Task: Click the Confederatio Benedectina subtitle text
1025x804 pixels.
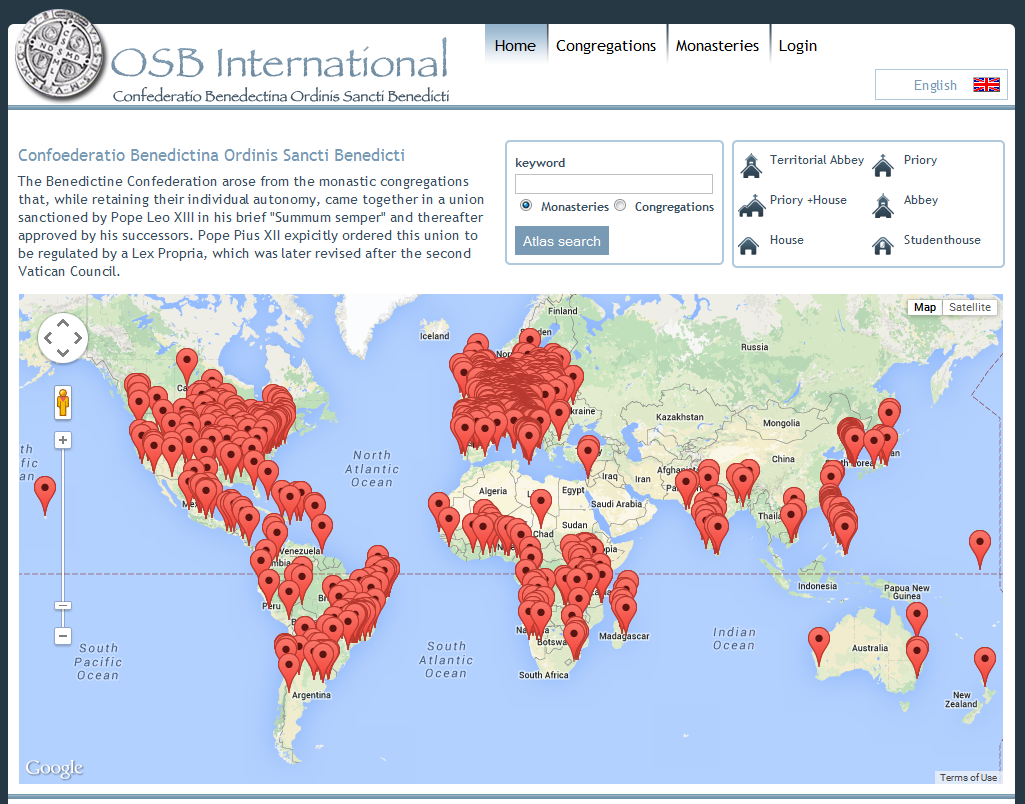Action: pos(281,96)
